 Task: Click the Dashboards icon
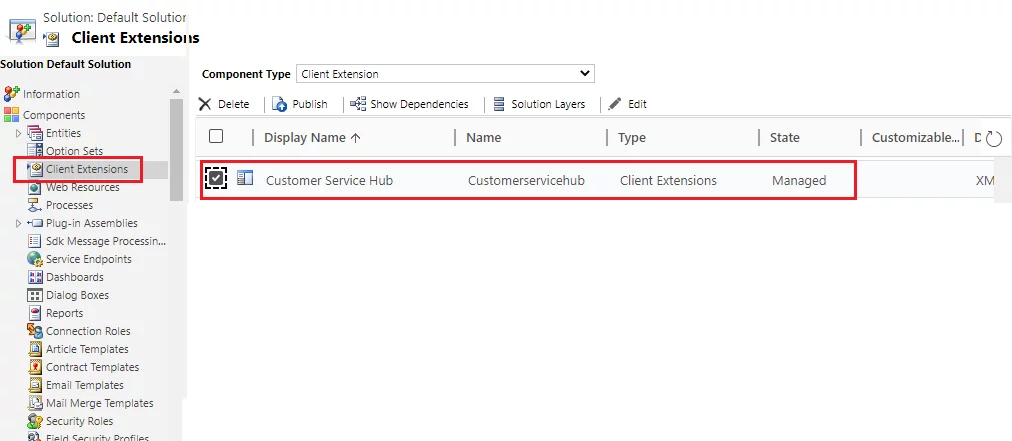coord(35,278)
